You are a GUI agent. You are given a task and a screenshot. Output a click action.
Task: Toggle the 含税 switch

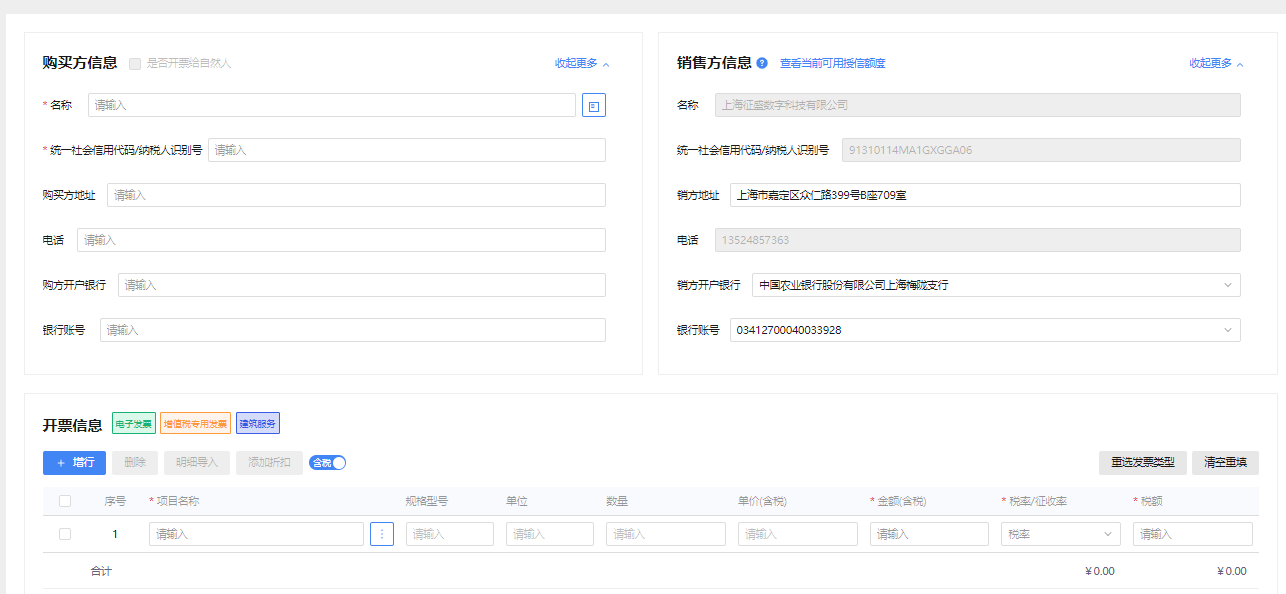click(327, 463)
